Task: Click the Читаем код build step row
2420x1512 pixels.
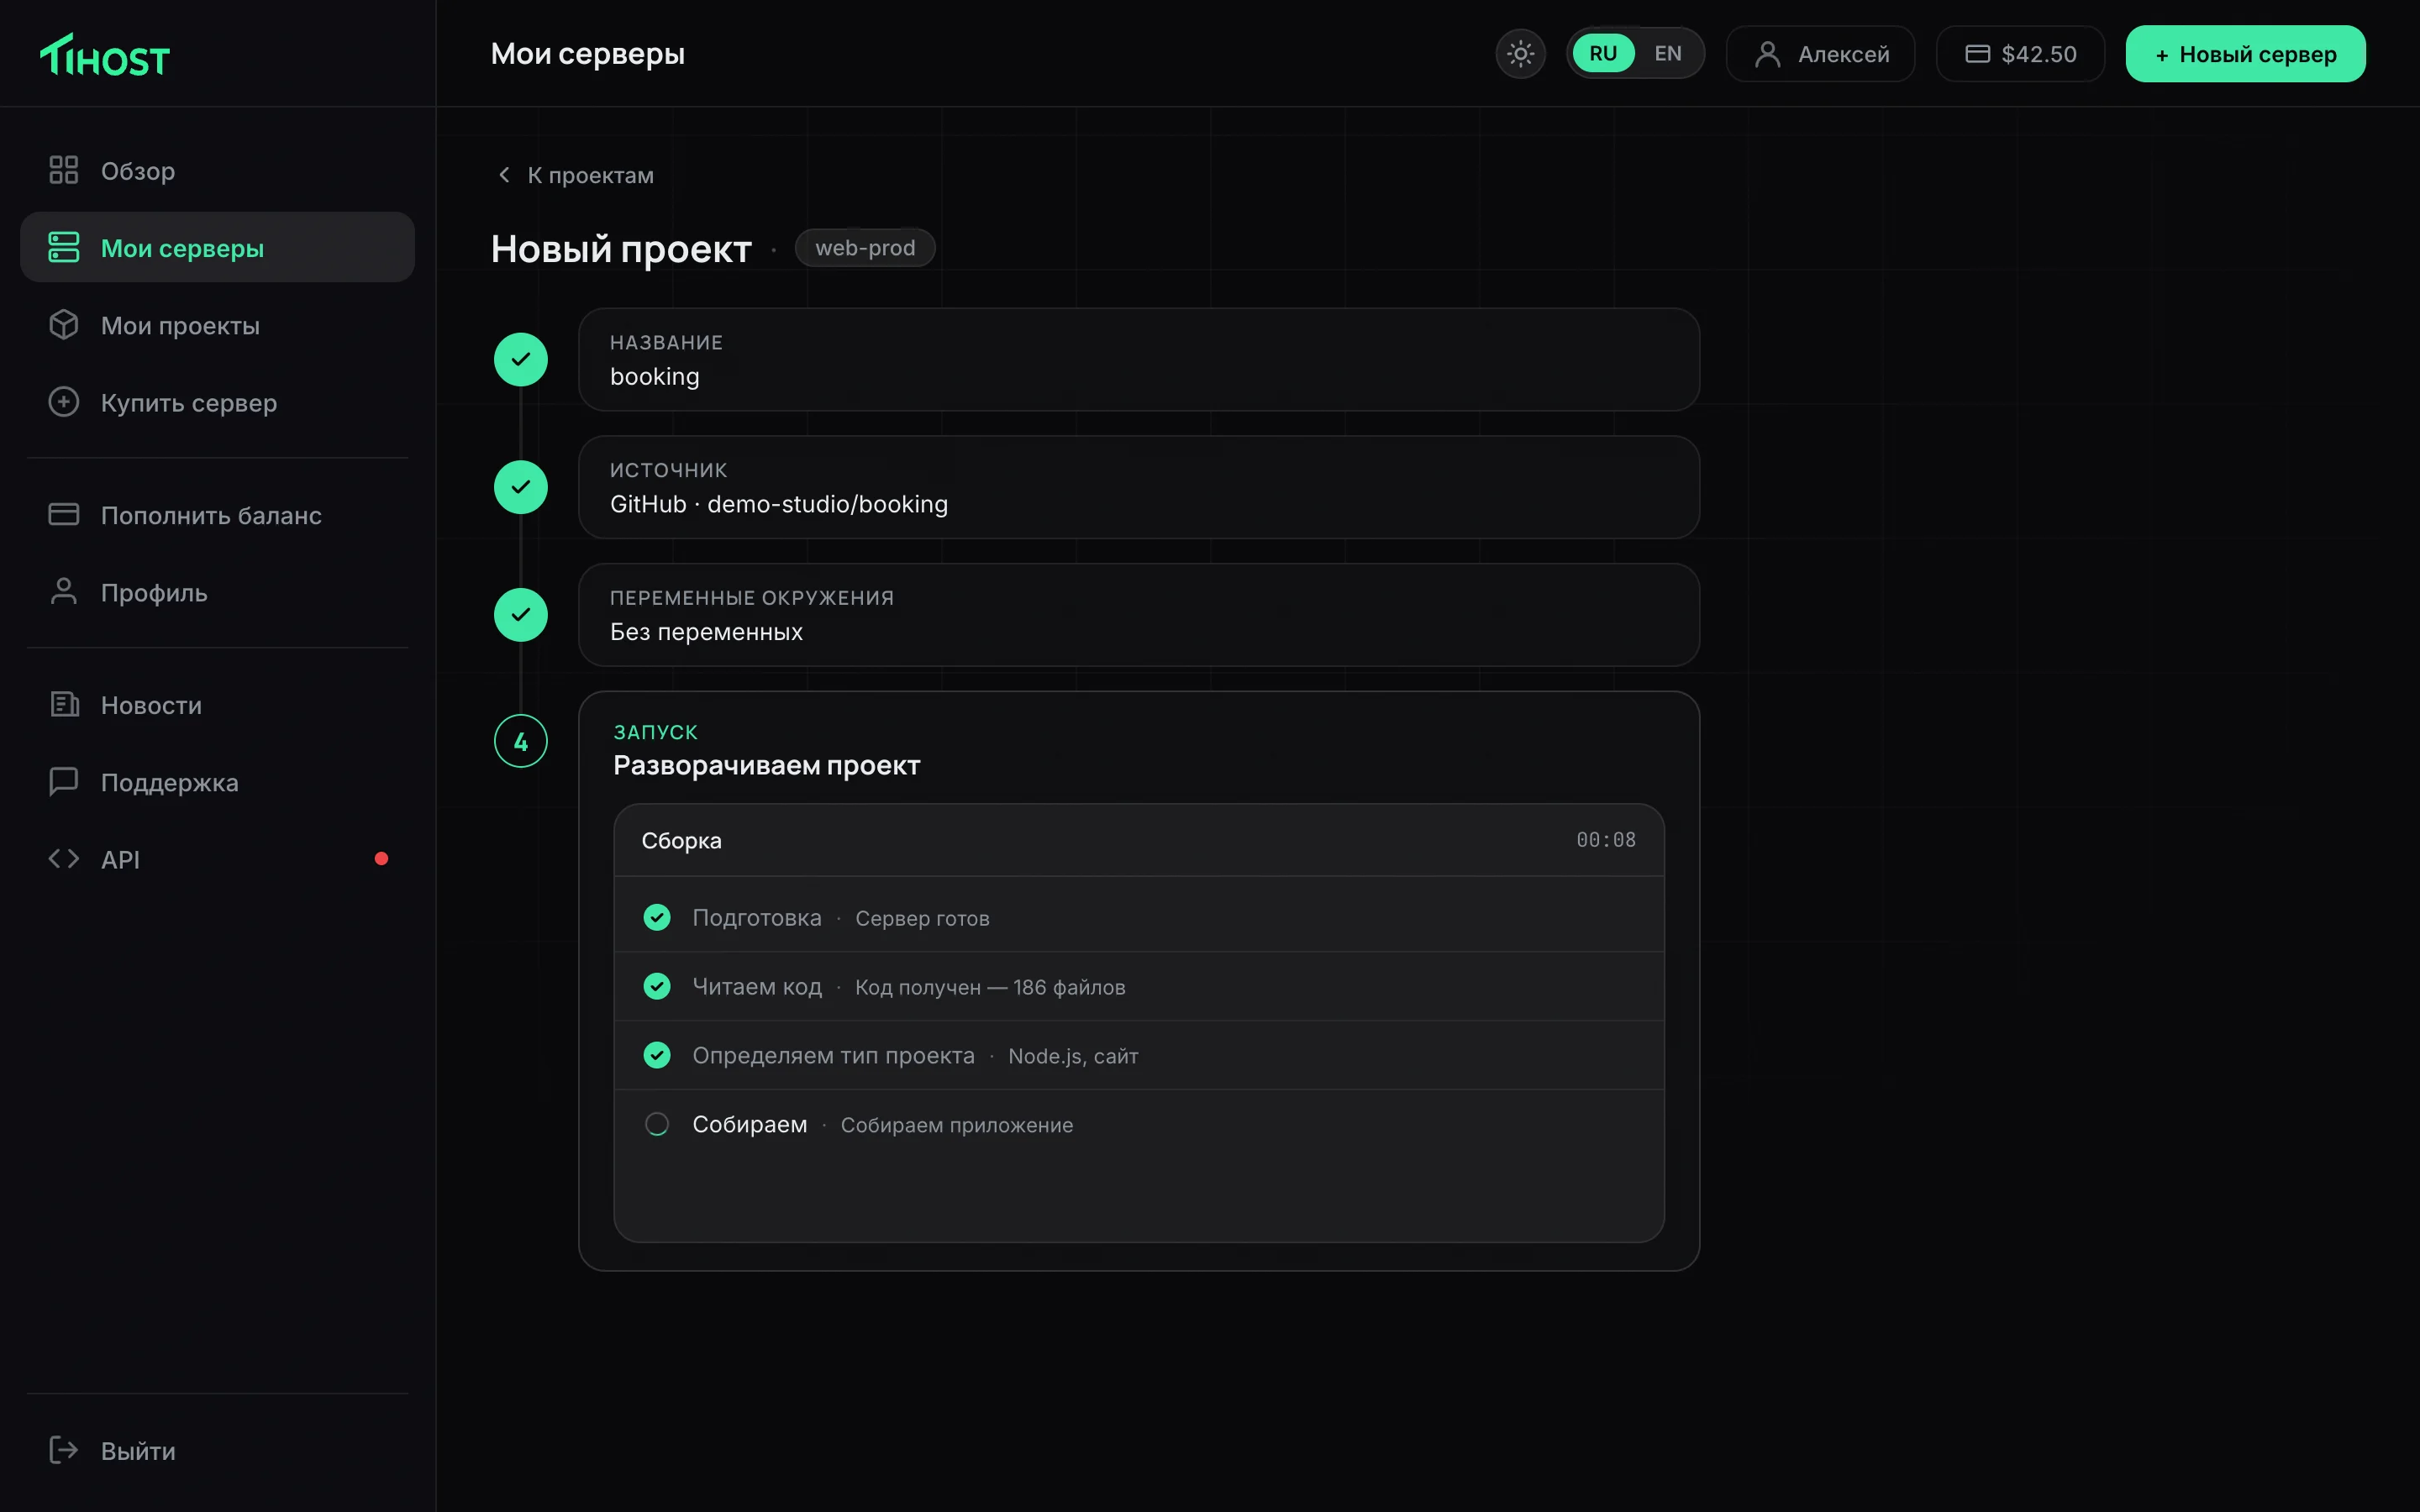Action: (x=1139, y=986)
